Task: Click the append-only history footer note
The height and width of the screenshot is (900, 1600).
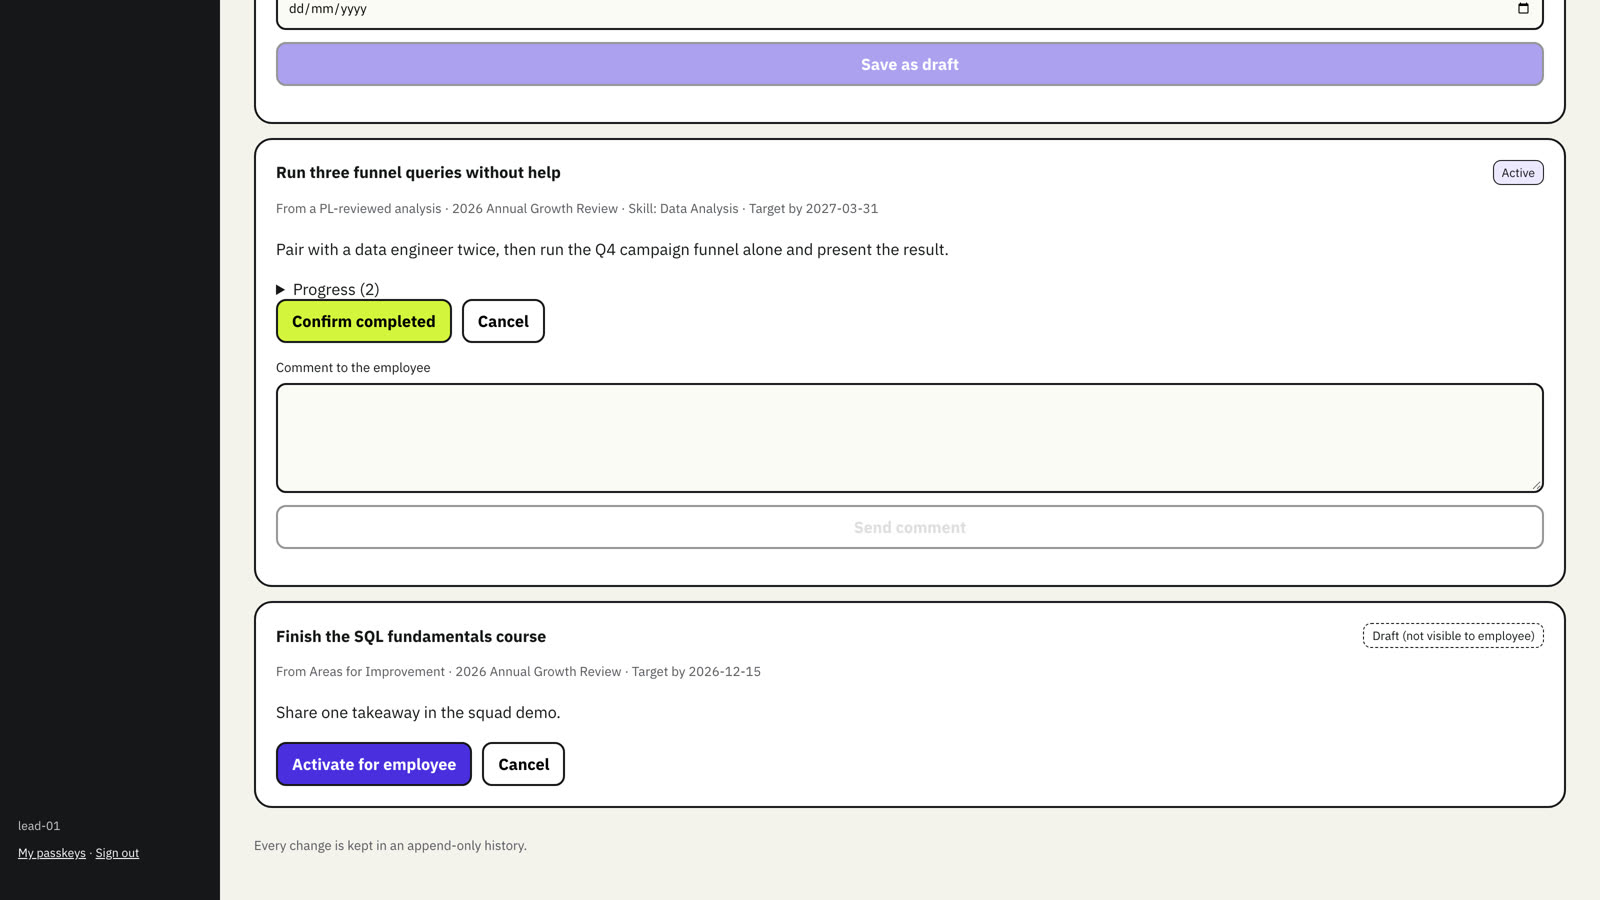Action: (x=390, y=846)
